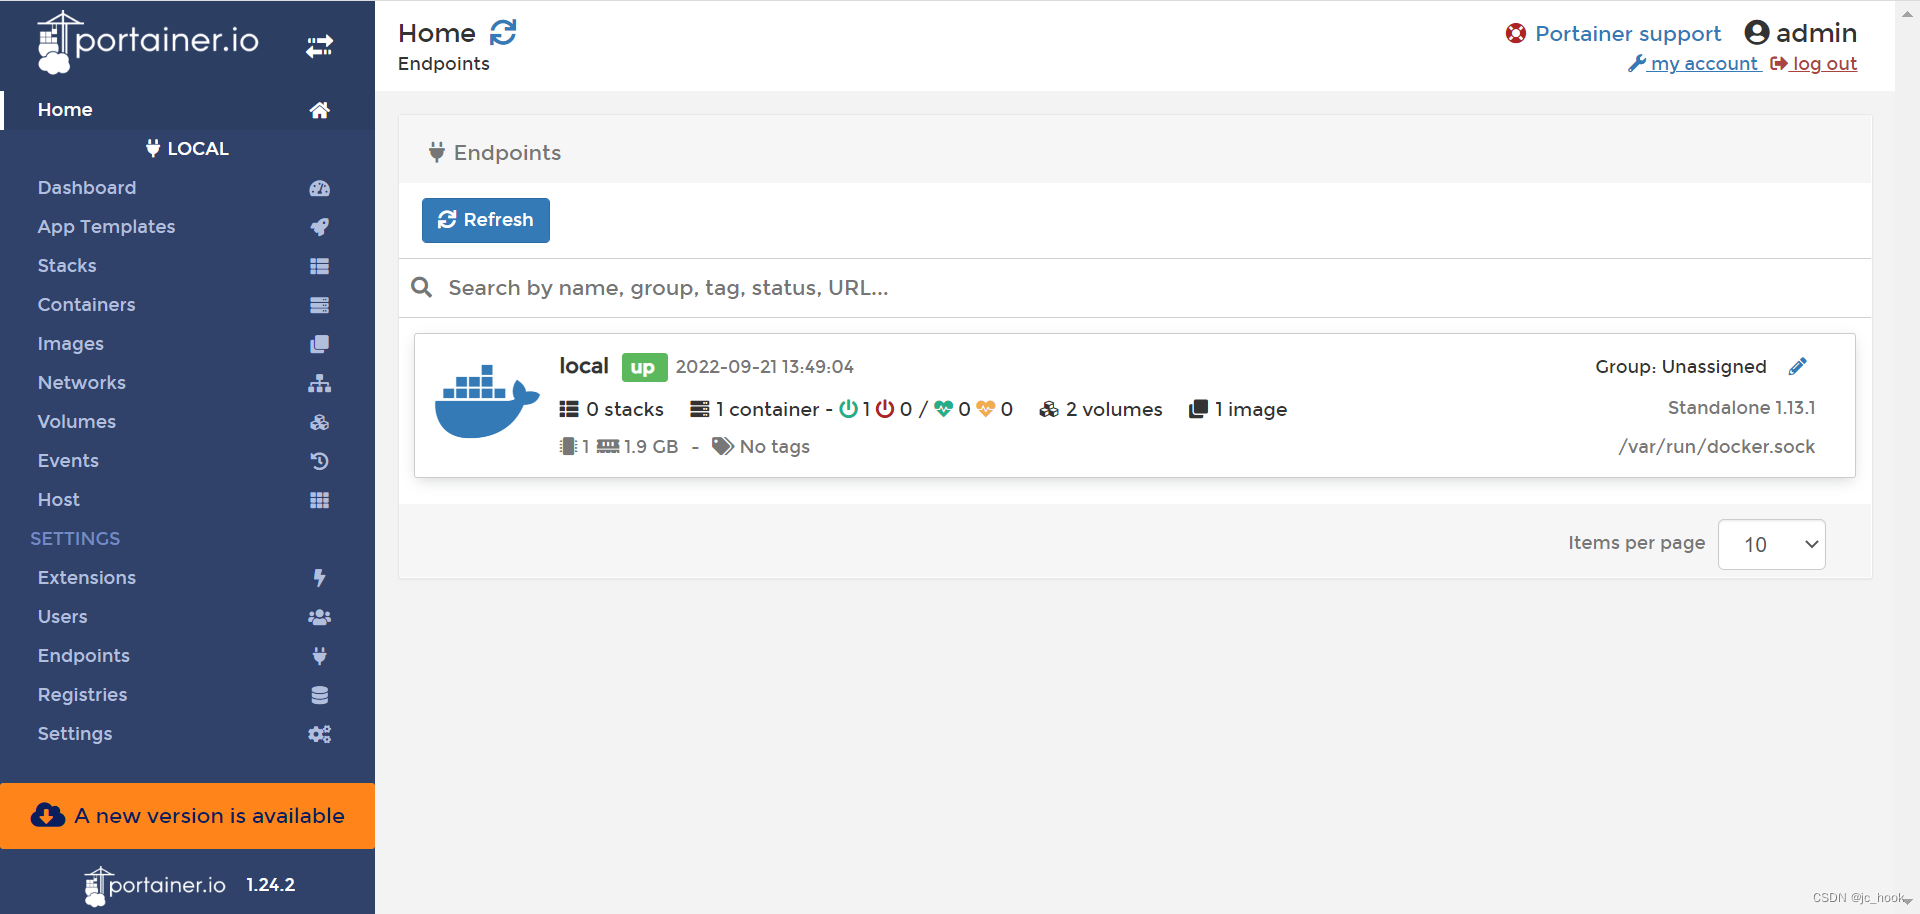Click '/var/run/docker.sock' endpoint URL text

pos(1717,447)
